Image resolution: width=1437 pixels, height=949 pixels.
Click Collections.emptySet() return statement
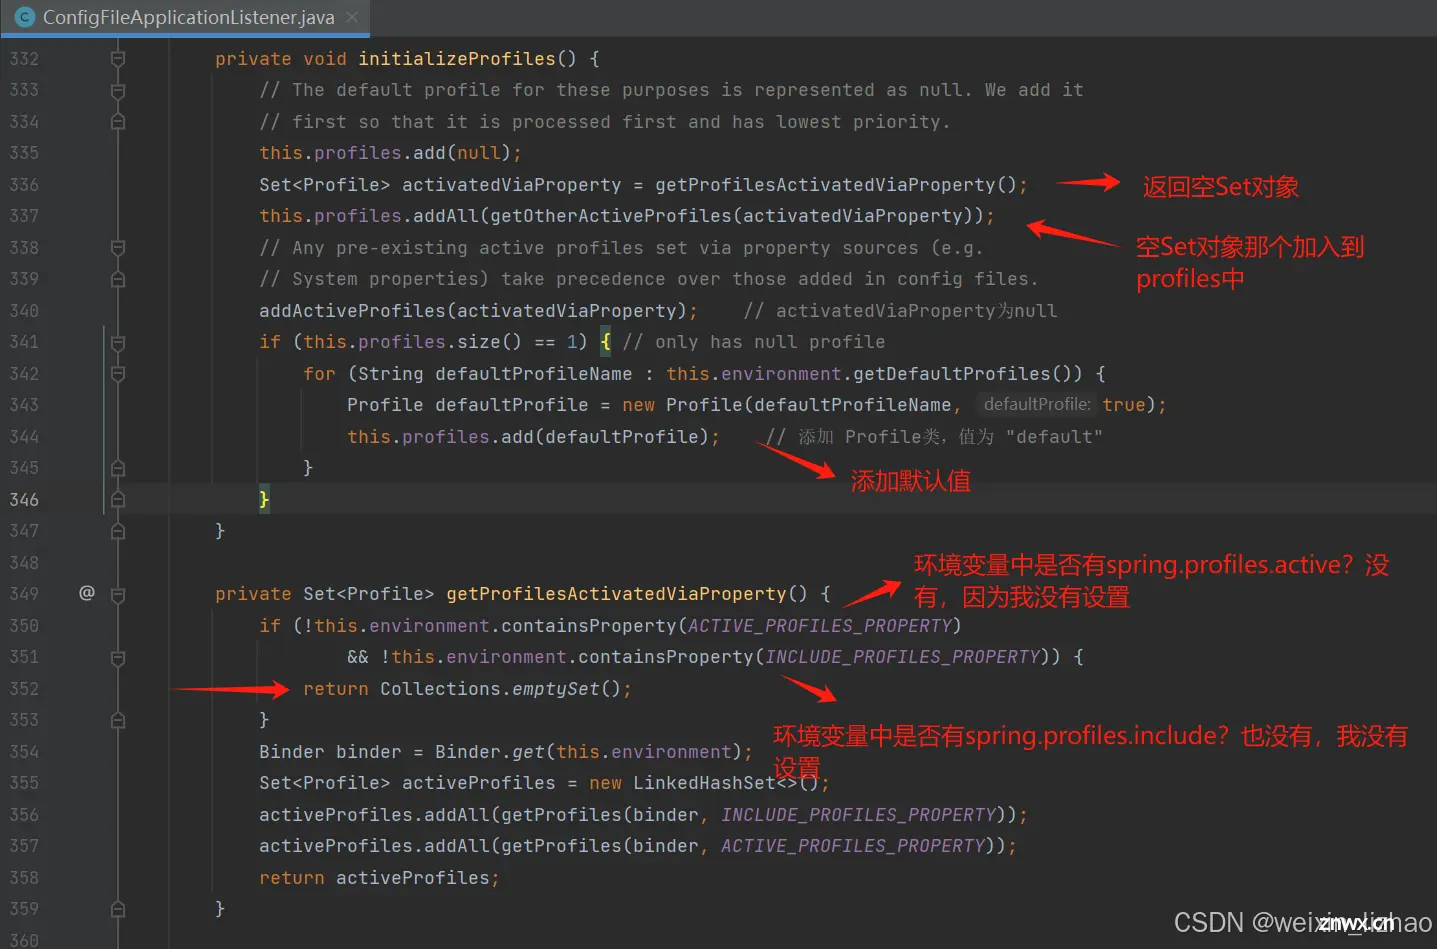[x=467, y=689]
